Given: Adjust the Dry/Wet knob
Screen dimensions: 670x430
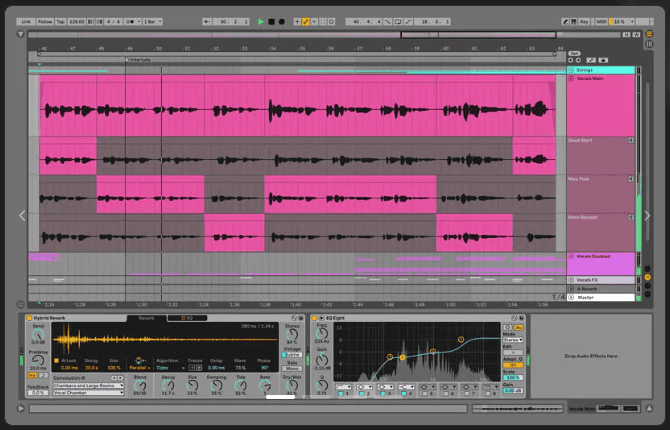Looking at the screenshot, I should pyautogui.click(x=292, y=385).
